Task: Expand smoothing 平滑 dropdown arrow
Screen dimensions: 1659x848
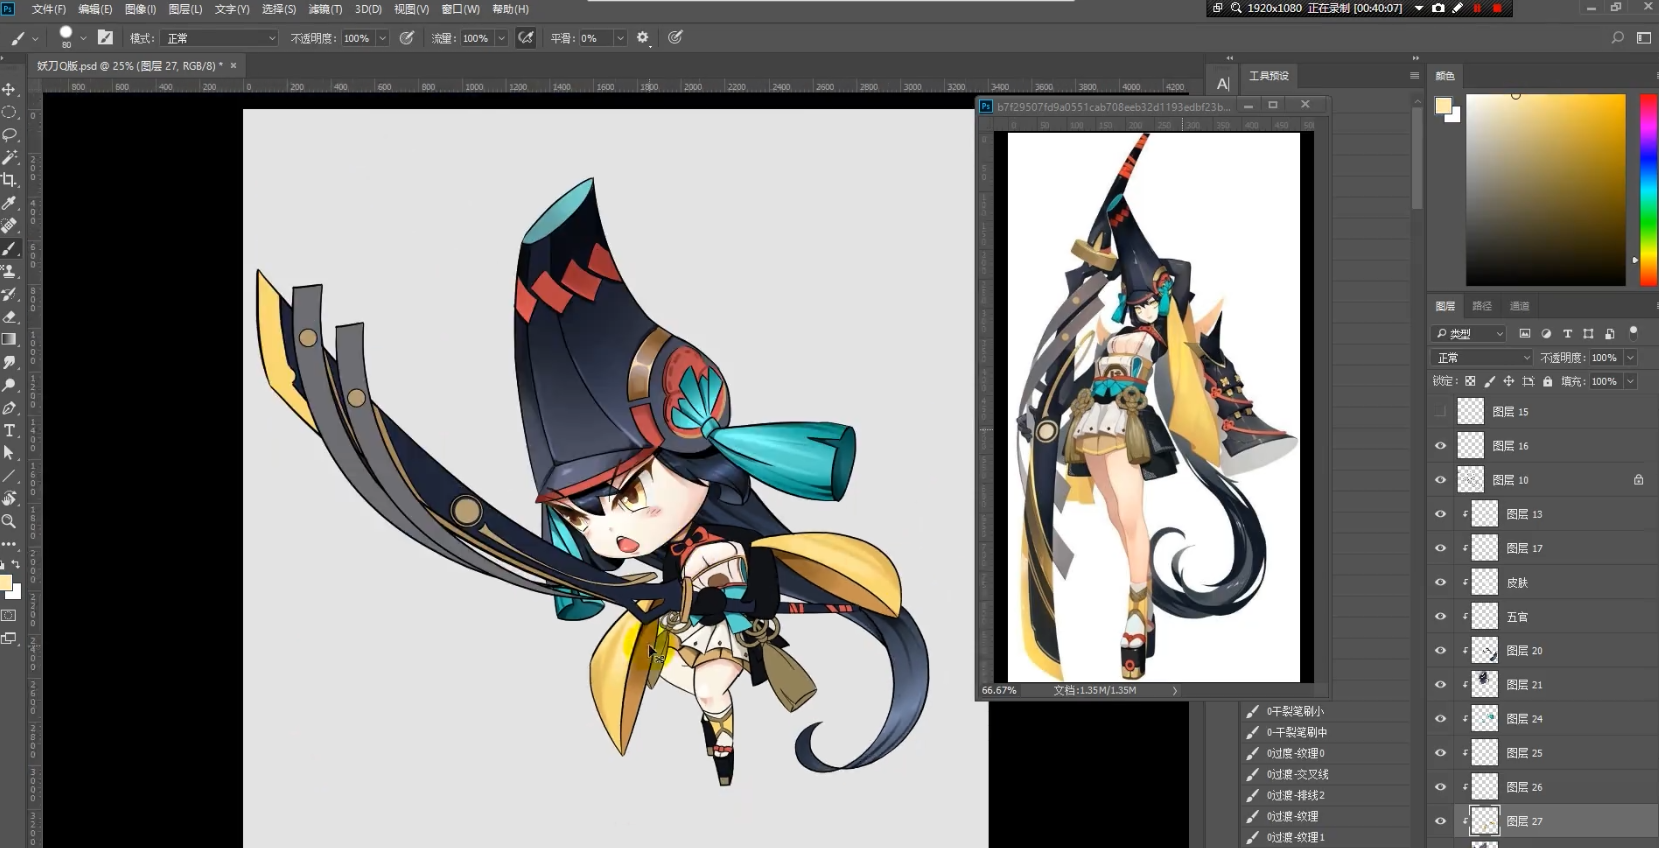Action: coord(620,38)
